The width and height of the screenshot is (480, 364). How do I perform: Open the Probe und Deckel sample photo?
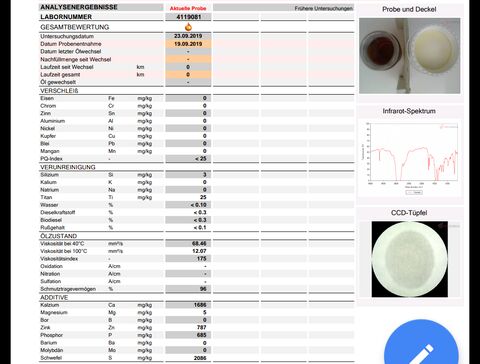coord(409,56)
